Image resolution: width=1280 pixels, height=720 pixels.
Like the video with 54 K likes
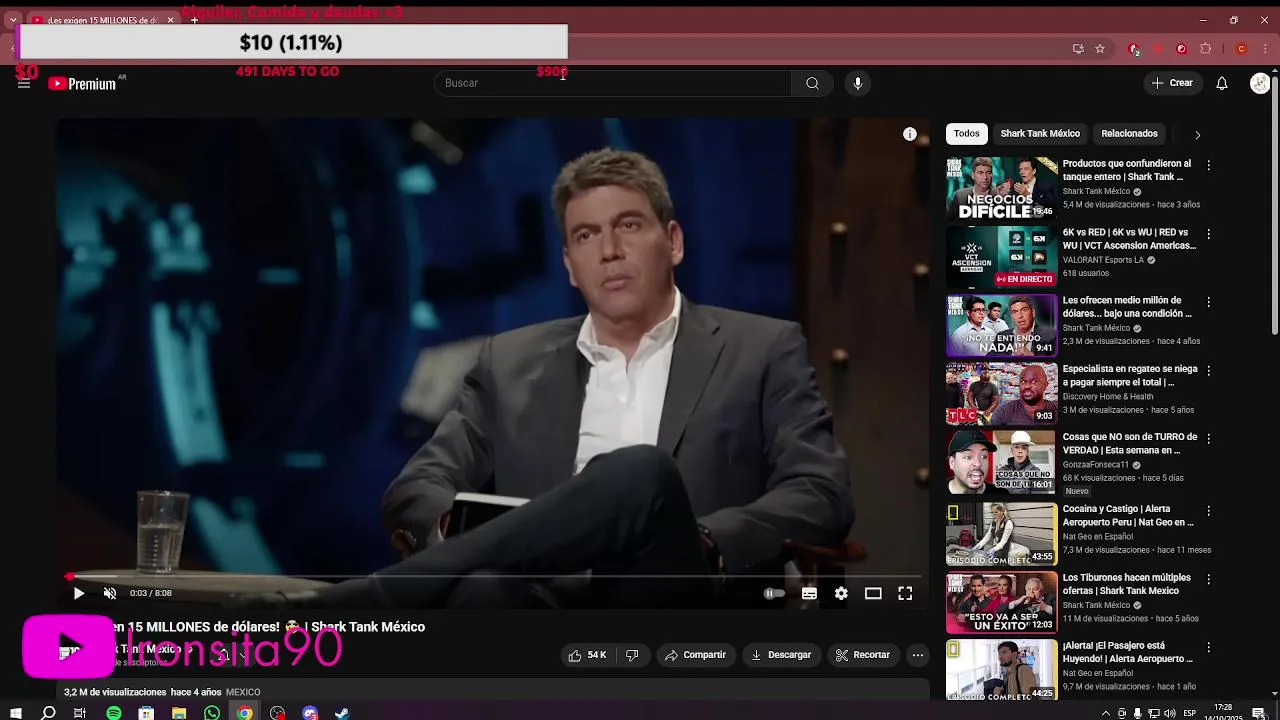point(587,655)
